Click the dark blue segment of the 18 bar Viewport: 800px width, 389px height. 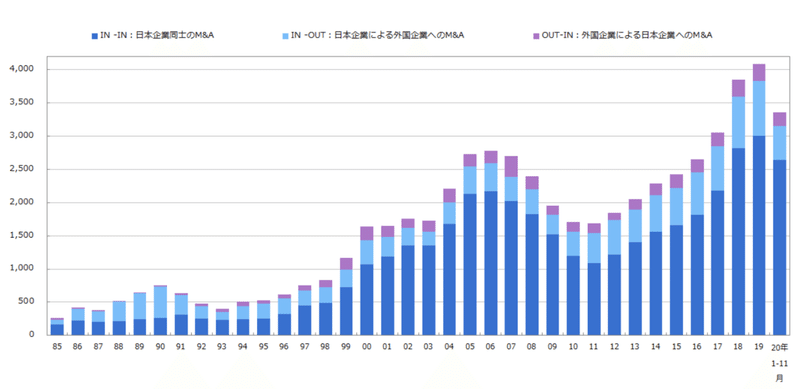click(x=738, y=241)
